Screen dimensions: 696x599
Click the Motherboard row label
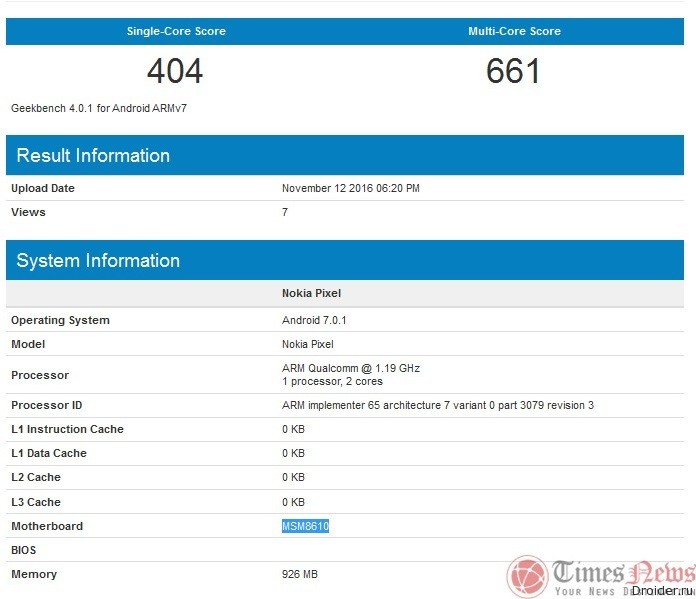coord(47,526)
